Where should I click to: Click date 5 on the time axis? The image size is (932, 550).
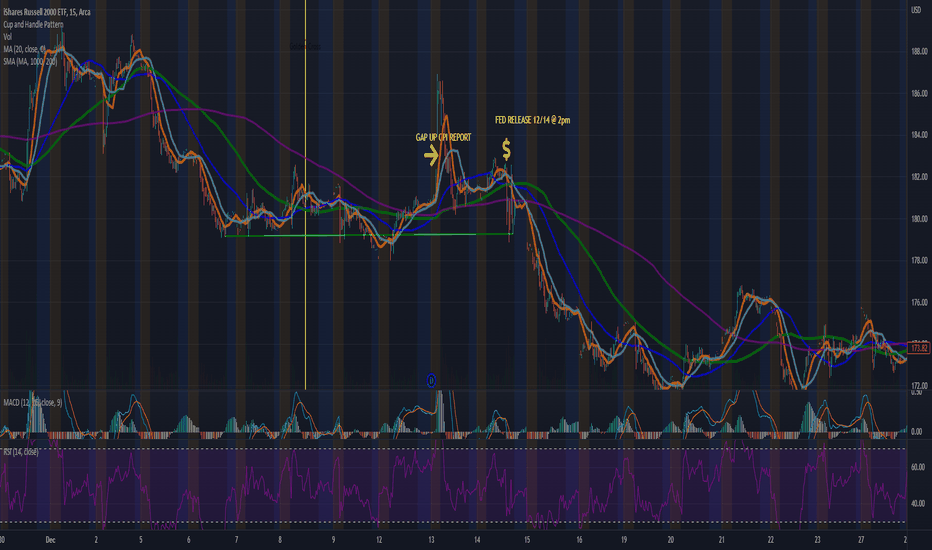click(x=141, y=540)
